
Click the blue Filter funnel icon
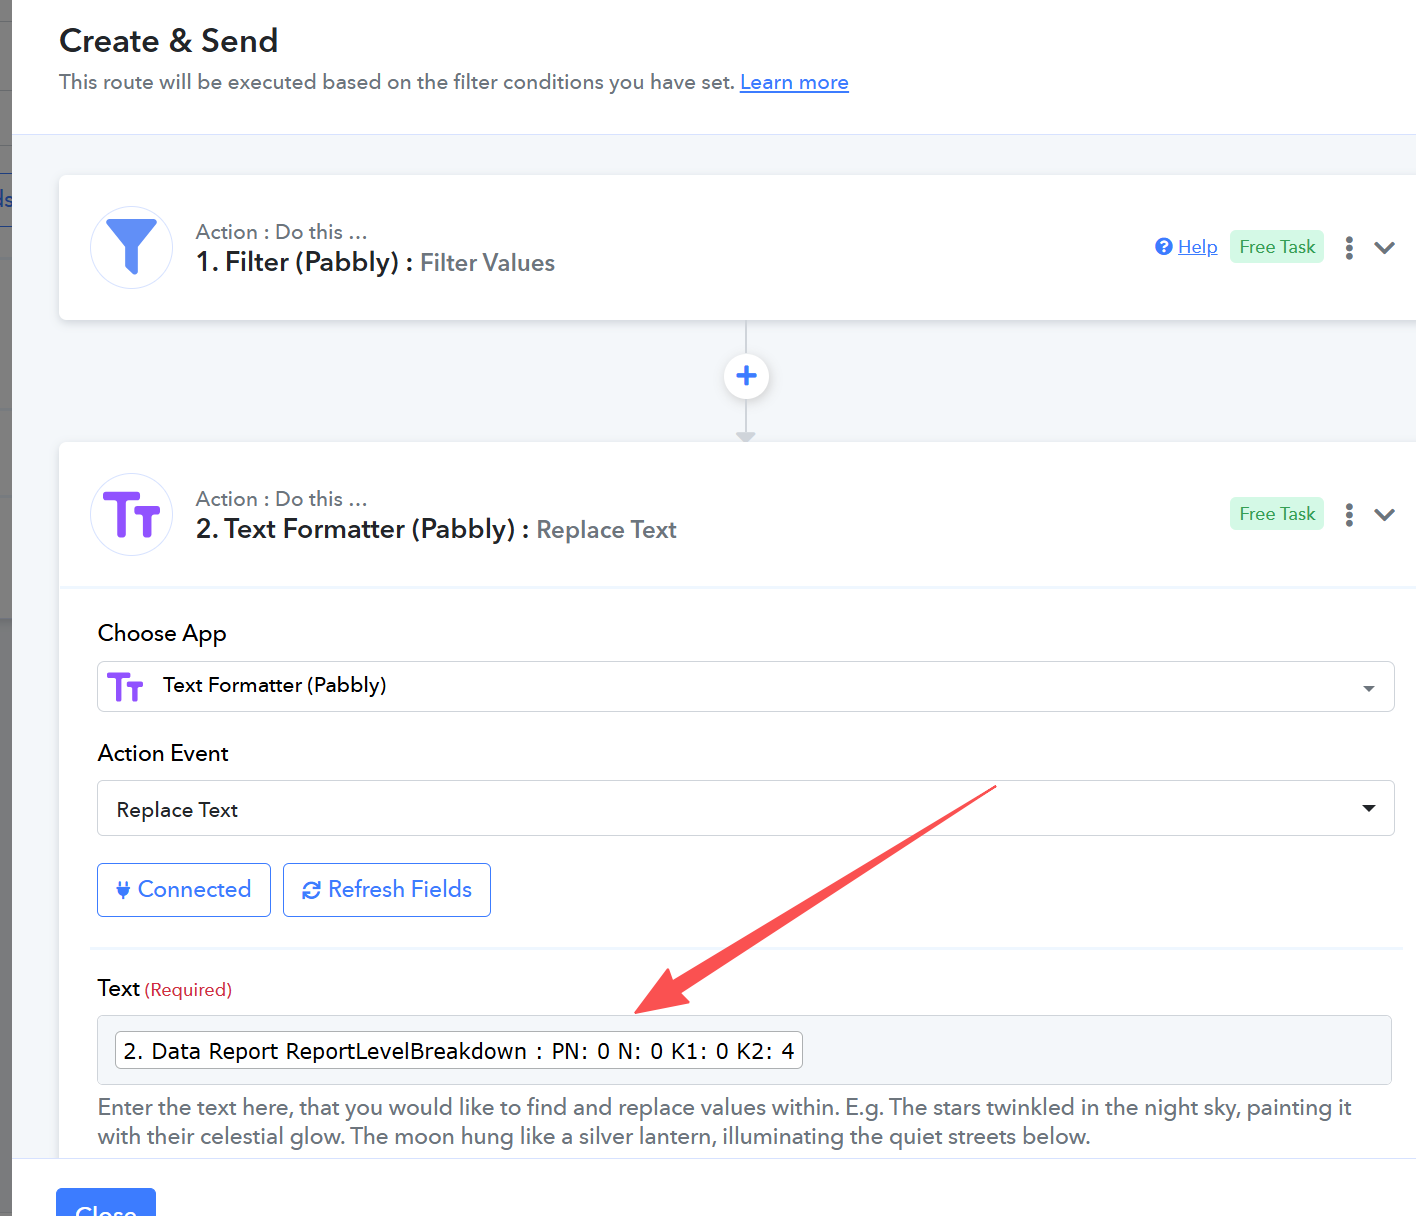[131, 247]
